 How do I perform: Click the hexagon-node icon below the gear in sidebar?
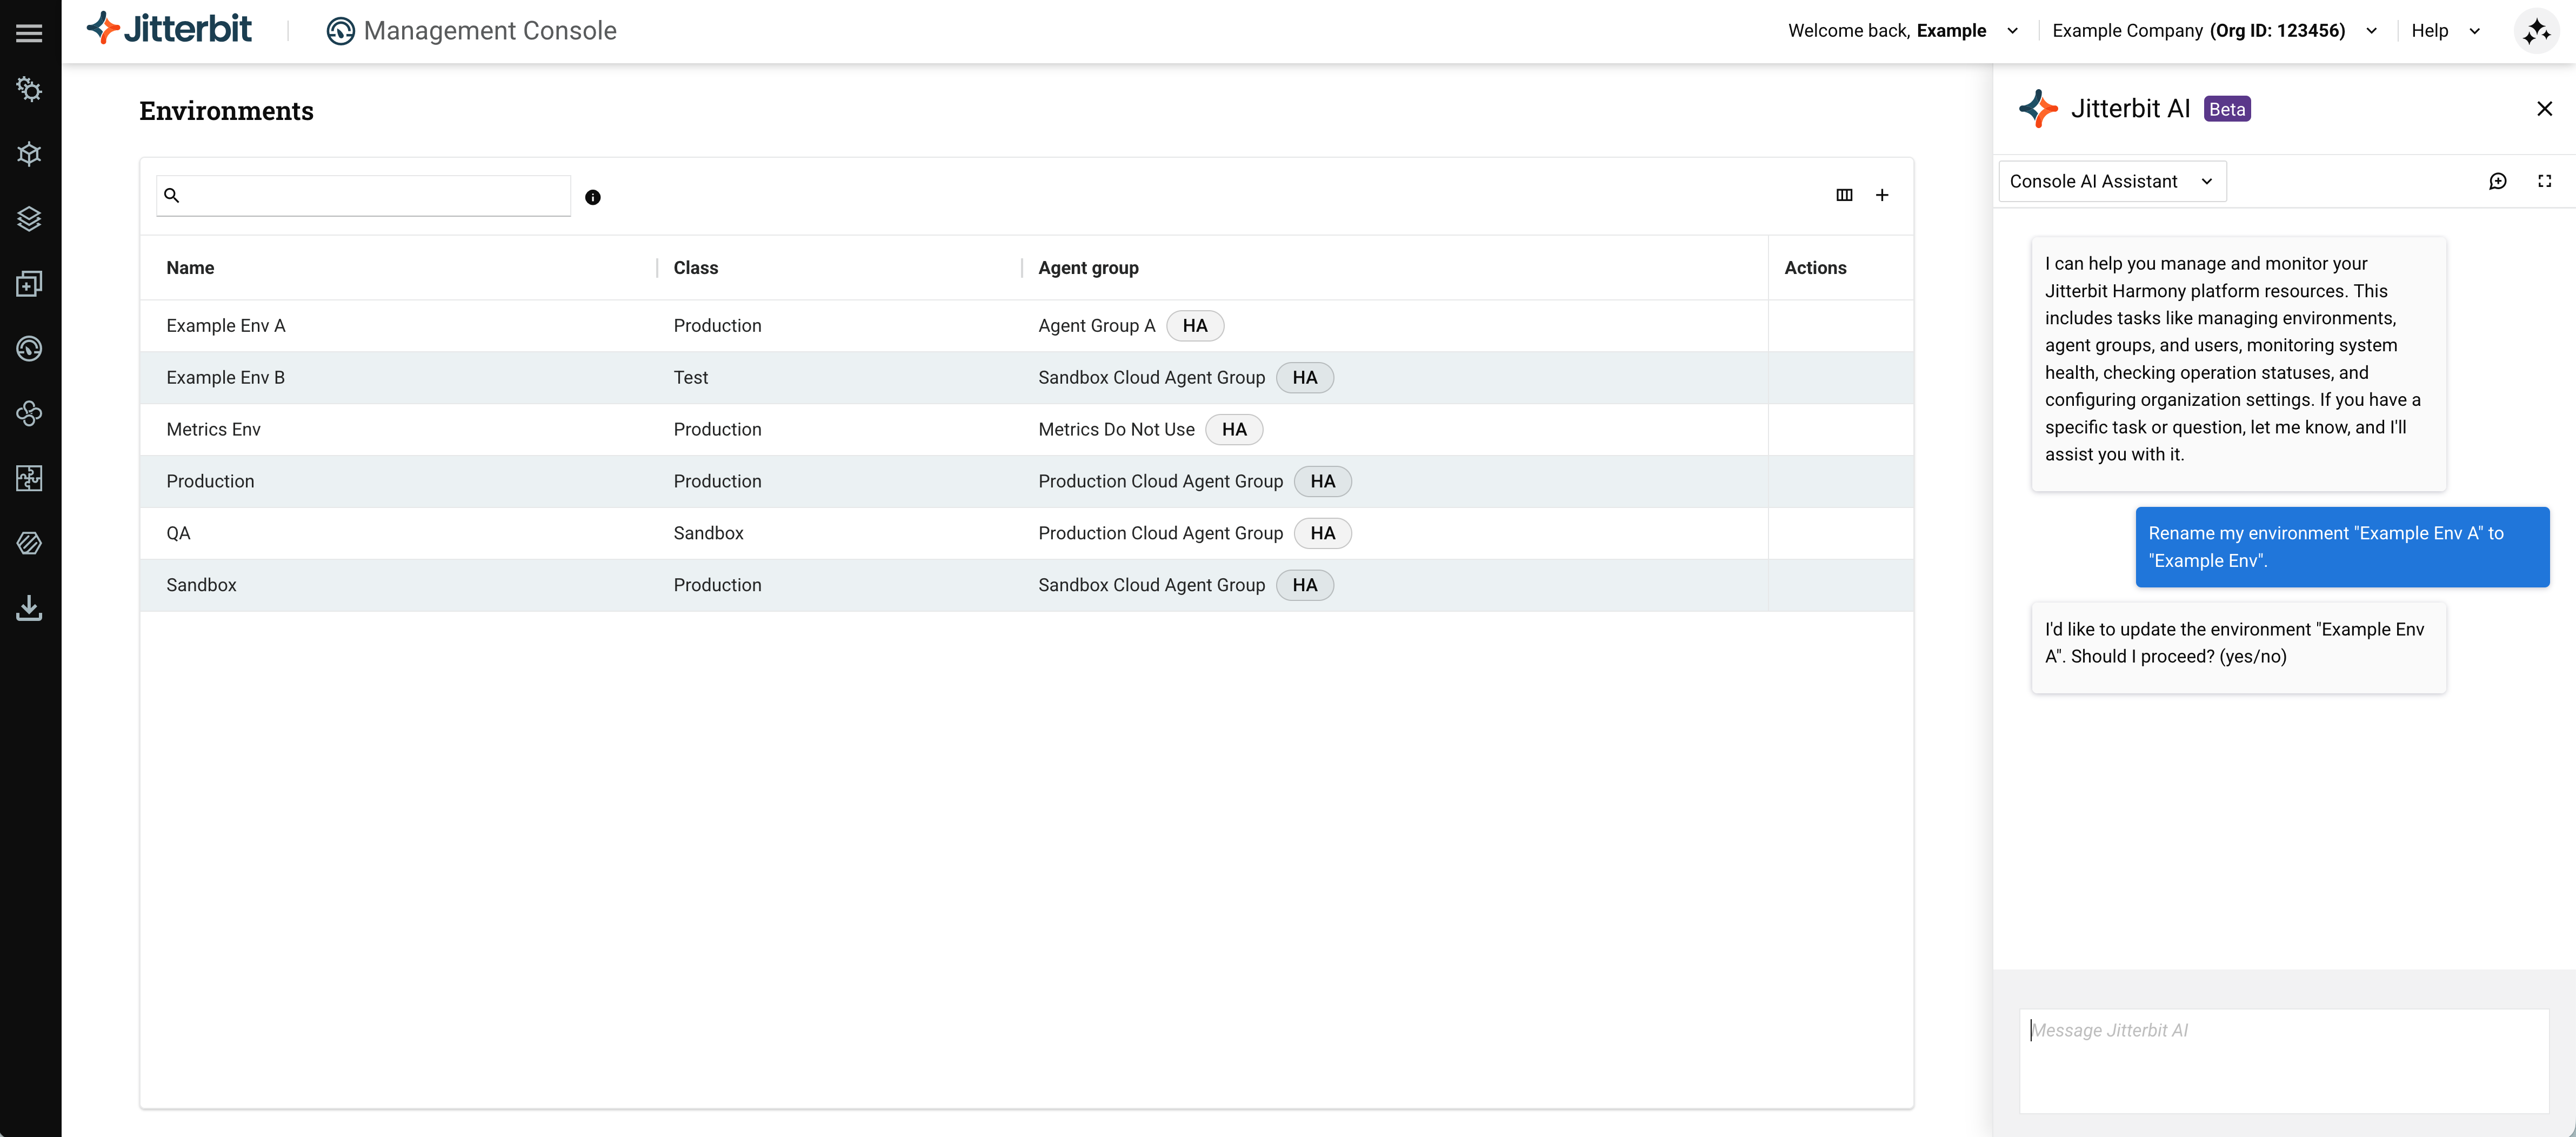[x=29, y=154]
